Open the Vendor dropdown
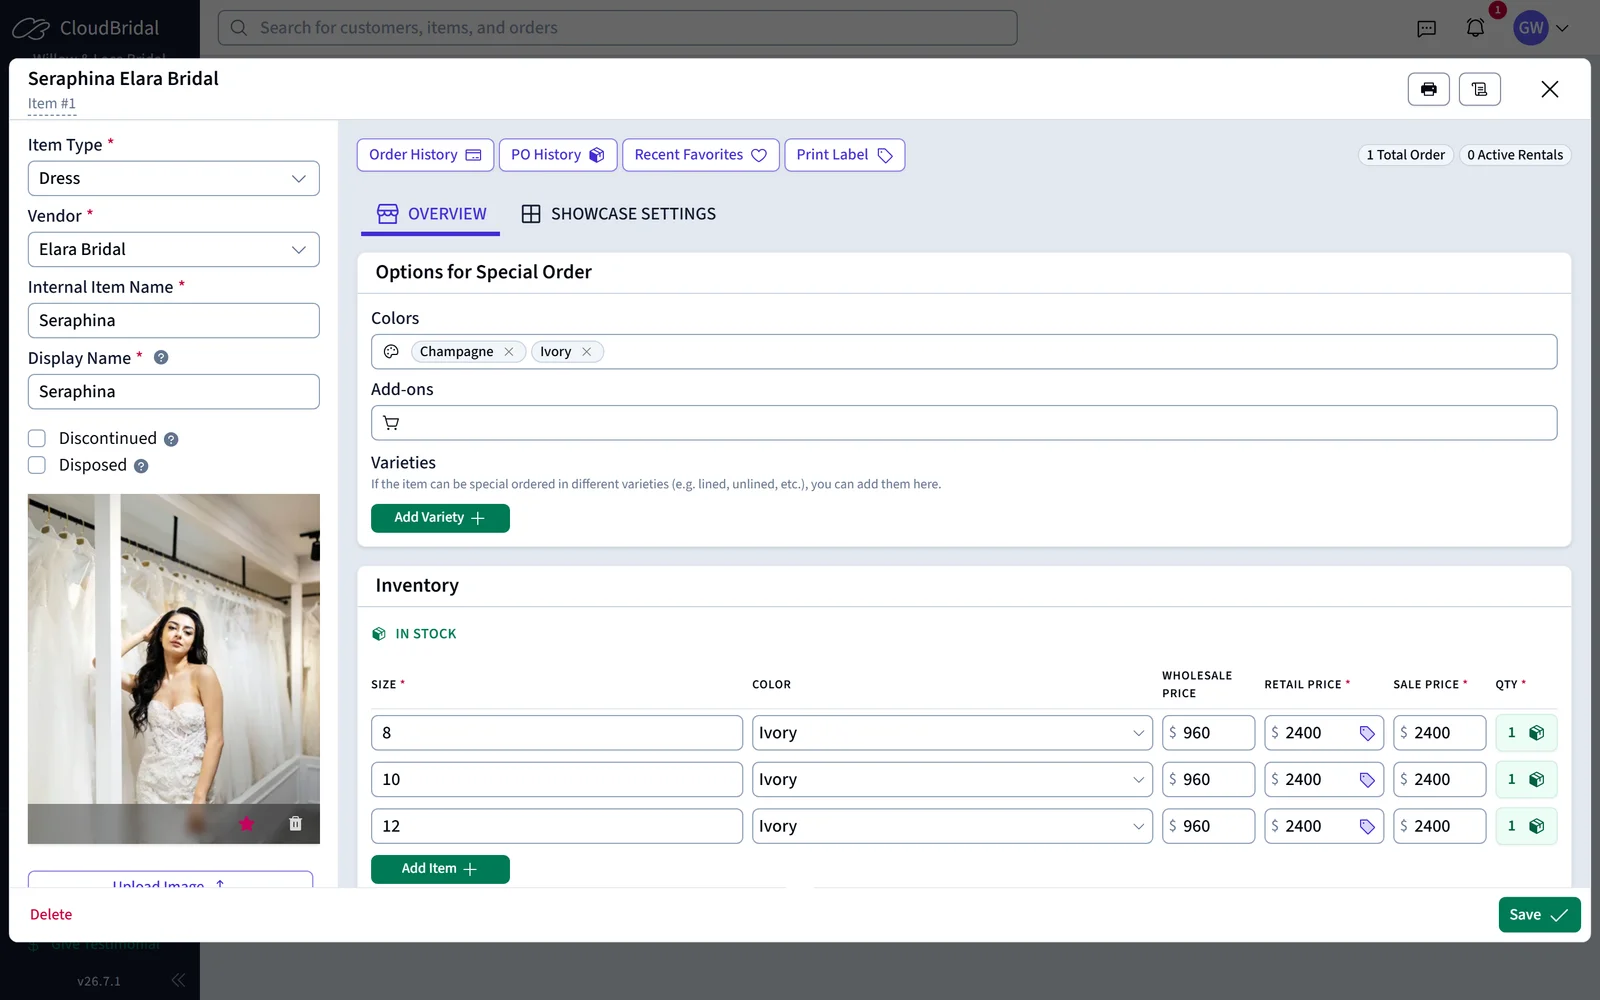This screenshot has width=1600, height=1000. [x=174, y=250]
